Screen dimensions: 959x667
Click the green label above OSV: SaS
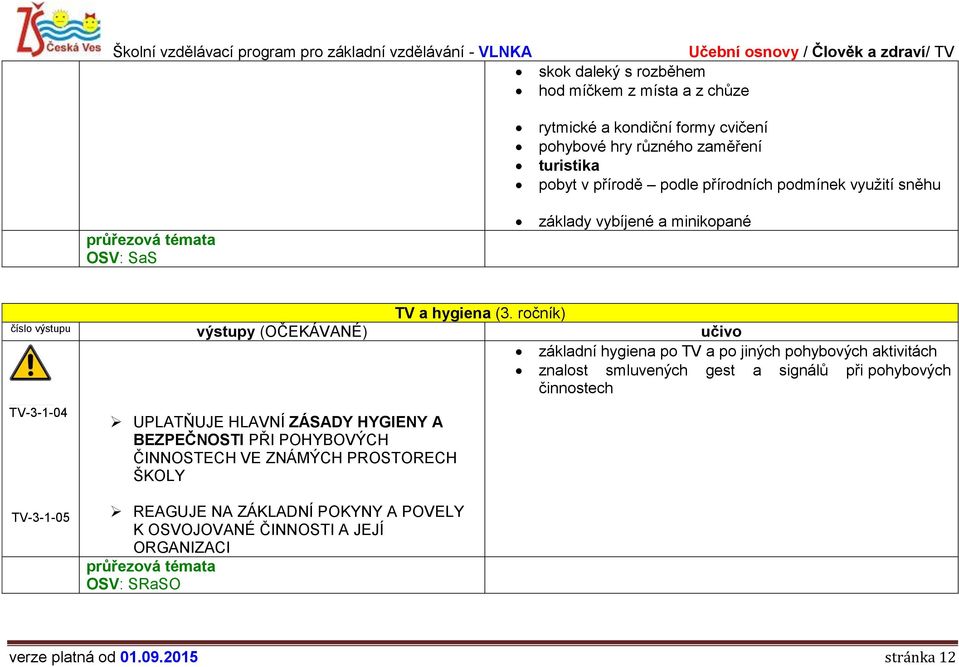(x=150, y=240)
